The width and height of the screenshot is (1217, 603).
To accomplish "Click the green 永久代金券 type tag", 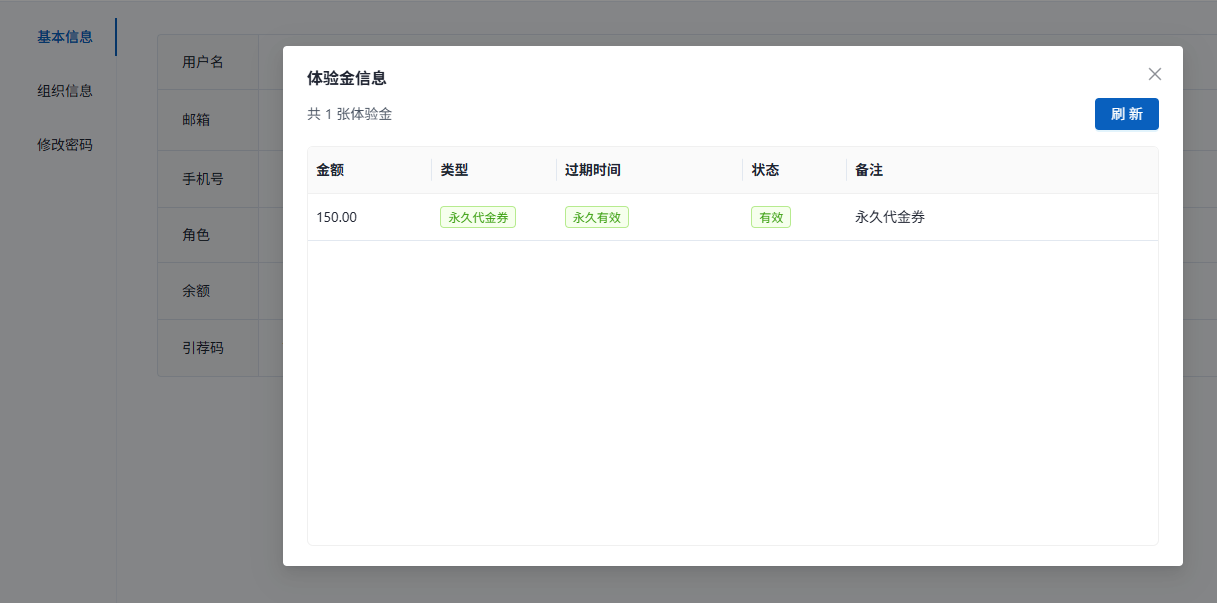I will tap(478, 217).
